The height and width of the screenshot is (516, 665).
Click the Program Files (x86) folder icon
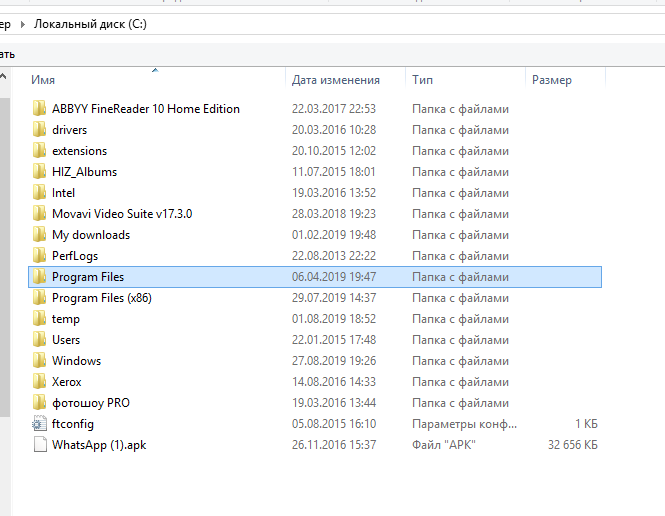39,298
